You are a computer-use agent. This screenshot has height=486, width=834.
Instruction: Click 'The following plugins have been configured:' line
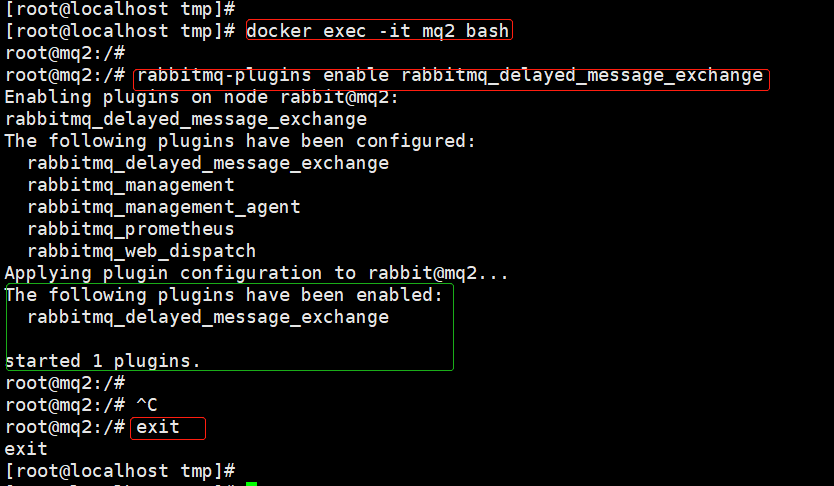(x=240, y=141)
